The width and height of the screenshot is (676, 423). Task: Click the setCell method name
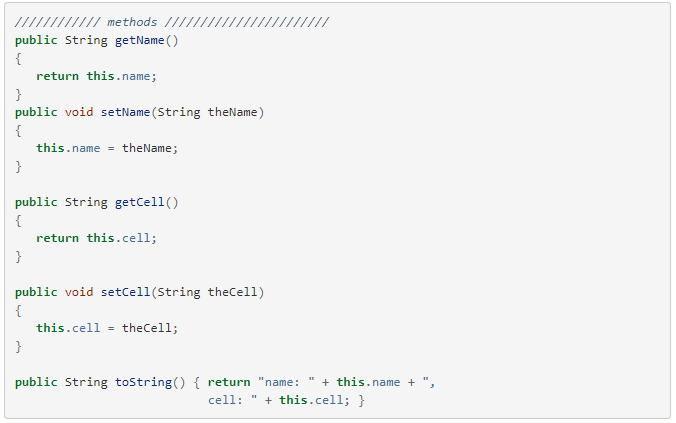coord(125,292)
